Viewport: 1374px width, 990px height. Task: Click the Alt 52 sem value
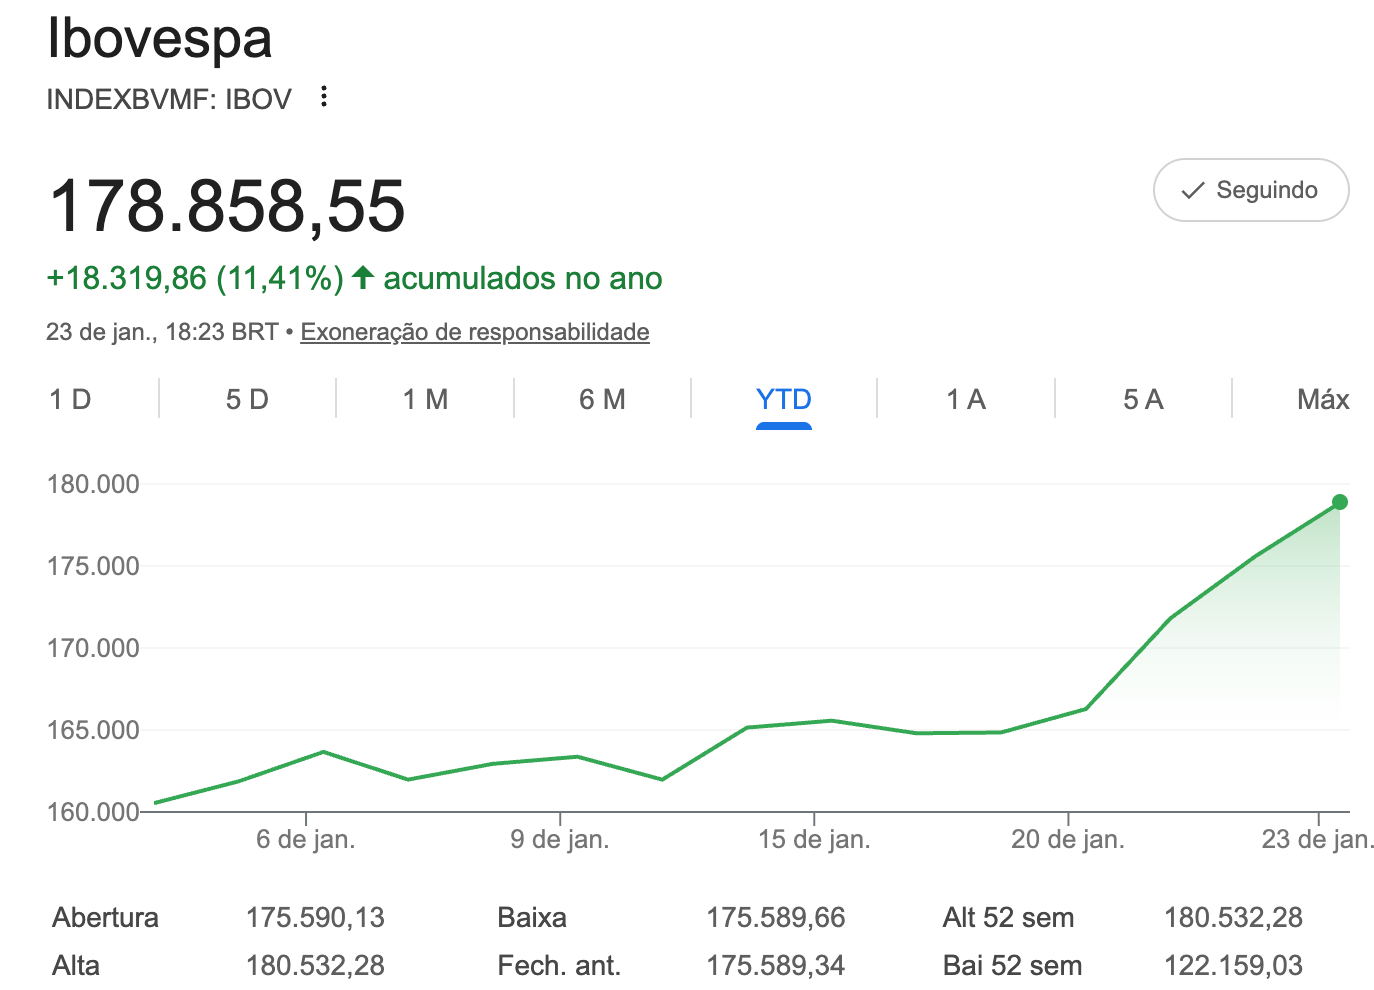pos(1236,916)
